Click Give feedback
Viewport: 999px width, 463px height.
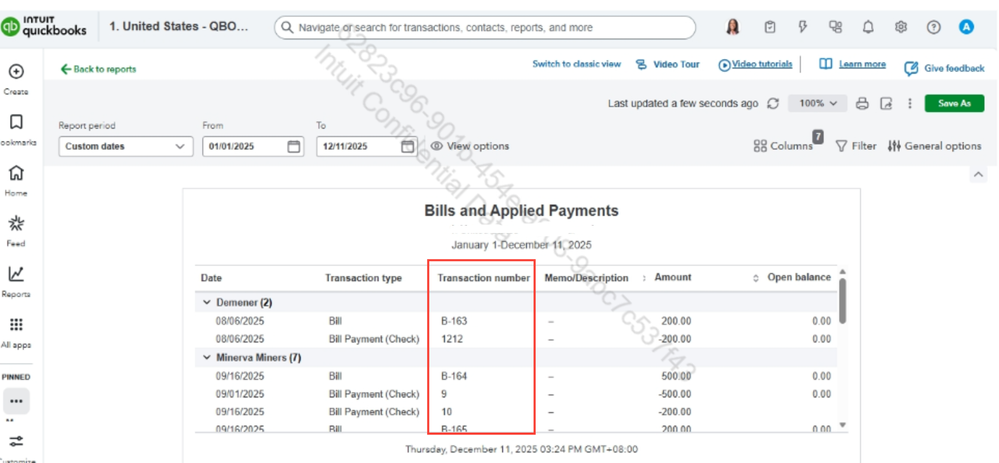(944, 68)
